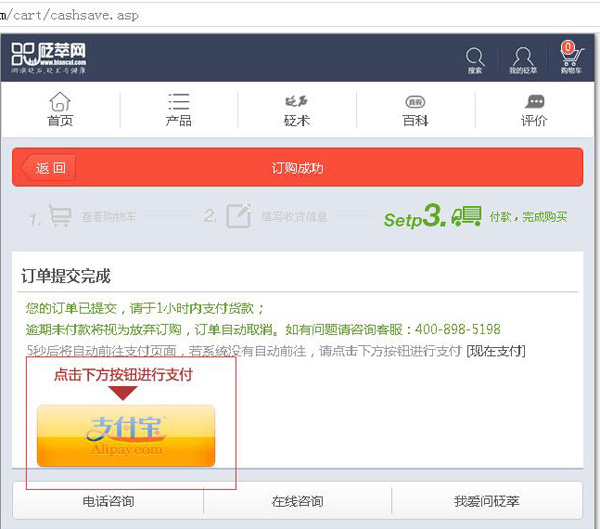Click the step 1 shopping cart icon

pyautogui.click(x=60, y=216)
